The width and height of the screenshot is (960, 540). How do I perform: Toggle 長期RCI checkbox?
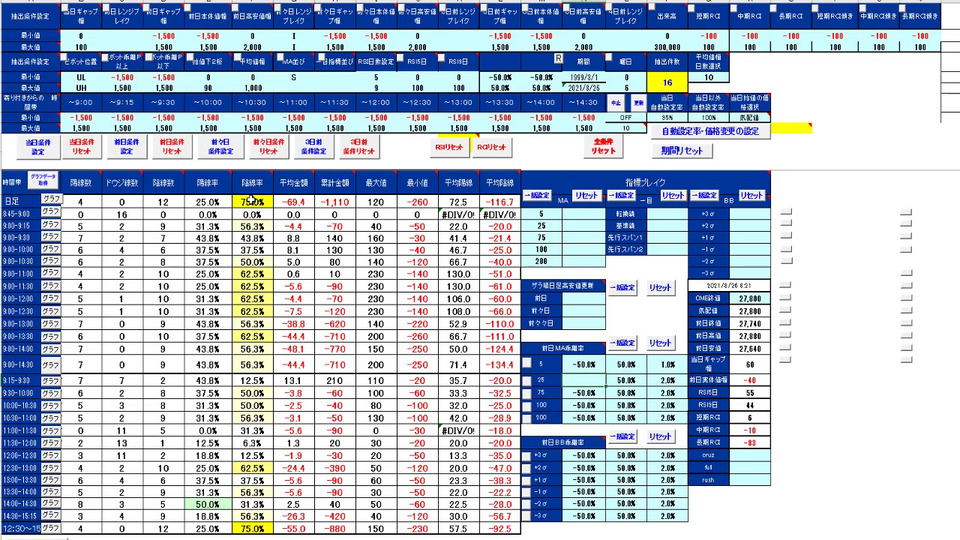[x=774, y=9]
